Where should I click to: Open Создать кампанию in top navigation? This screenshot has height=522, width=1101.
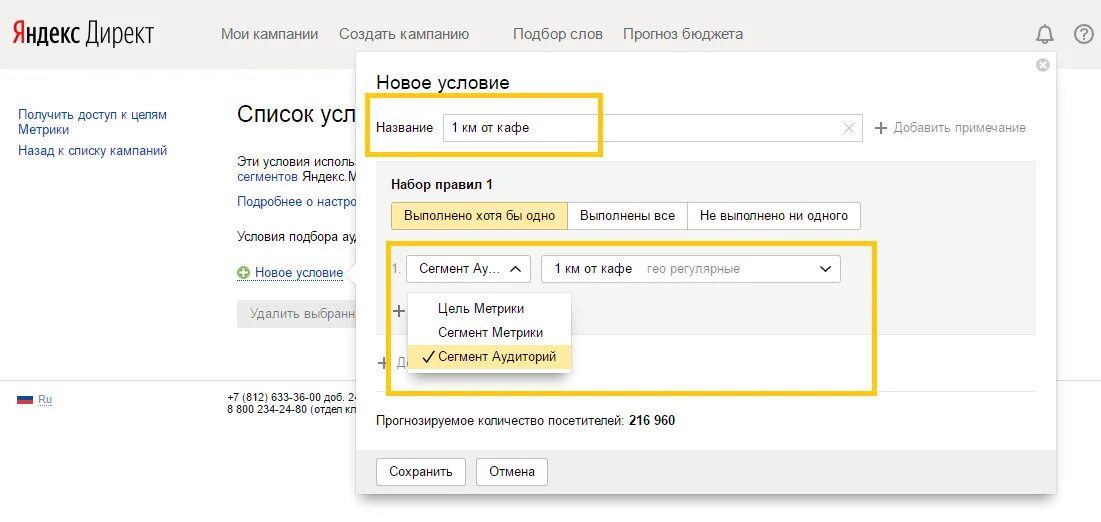[x=404, y=34]
